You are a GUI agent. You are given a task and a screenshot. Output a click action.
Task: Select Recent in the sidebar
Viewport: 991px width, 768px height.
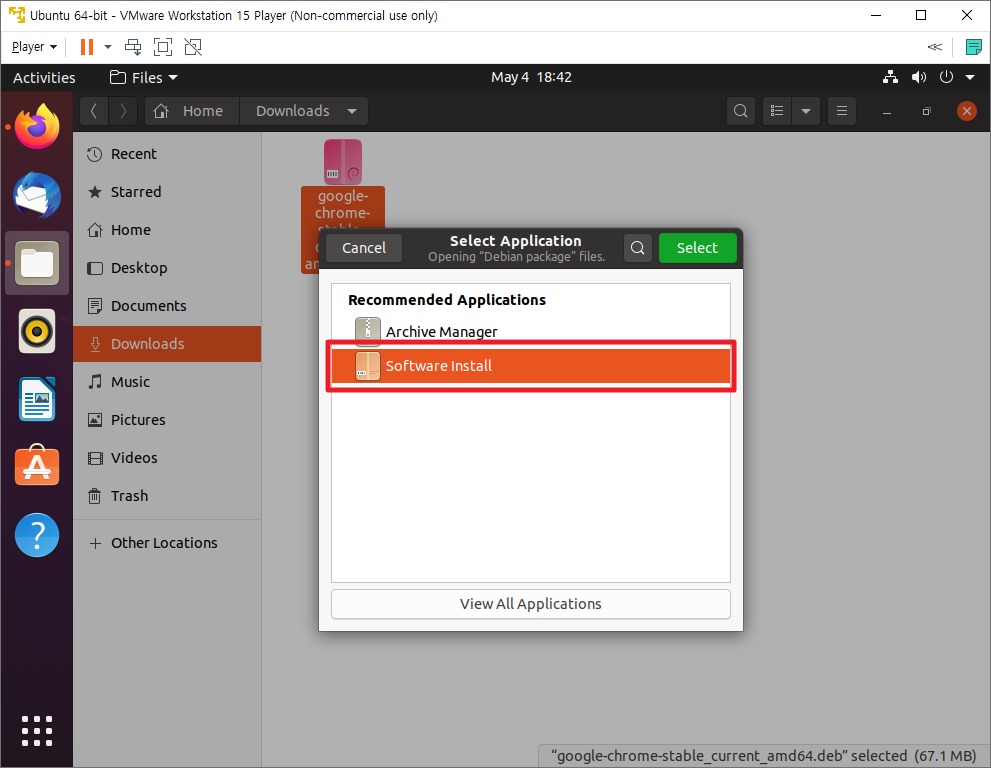pos(167,154)
